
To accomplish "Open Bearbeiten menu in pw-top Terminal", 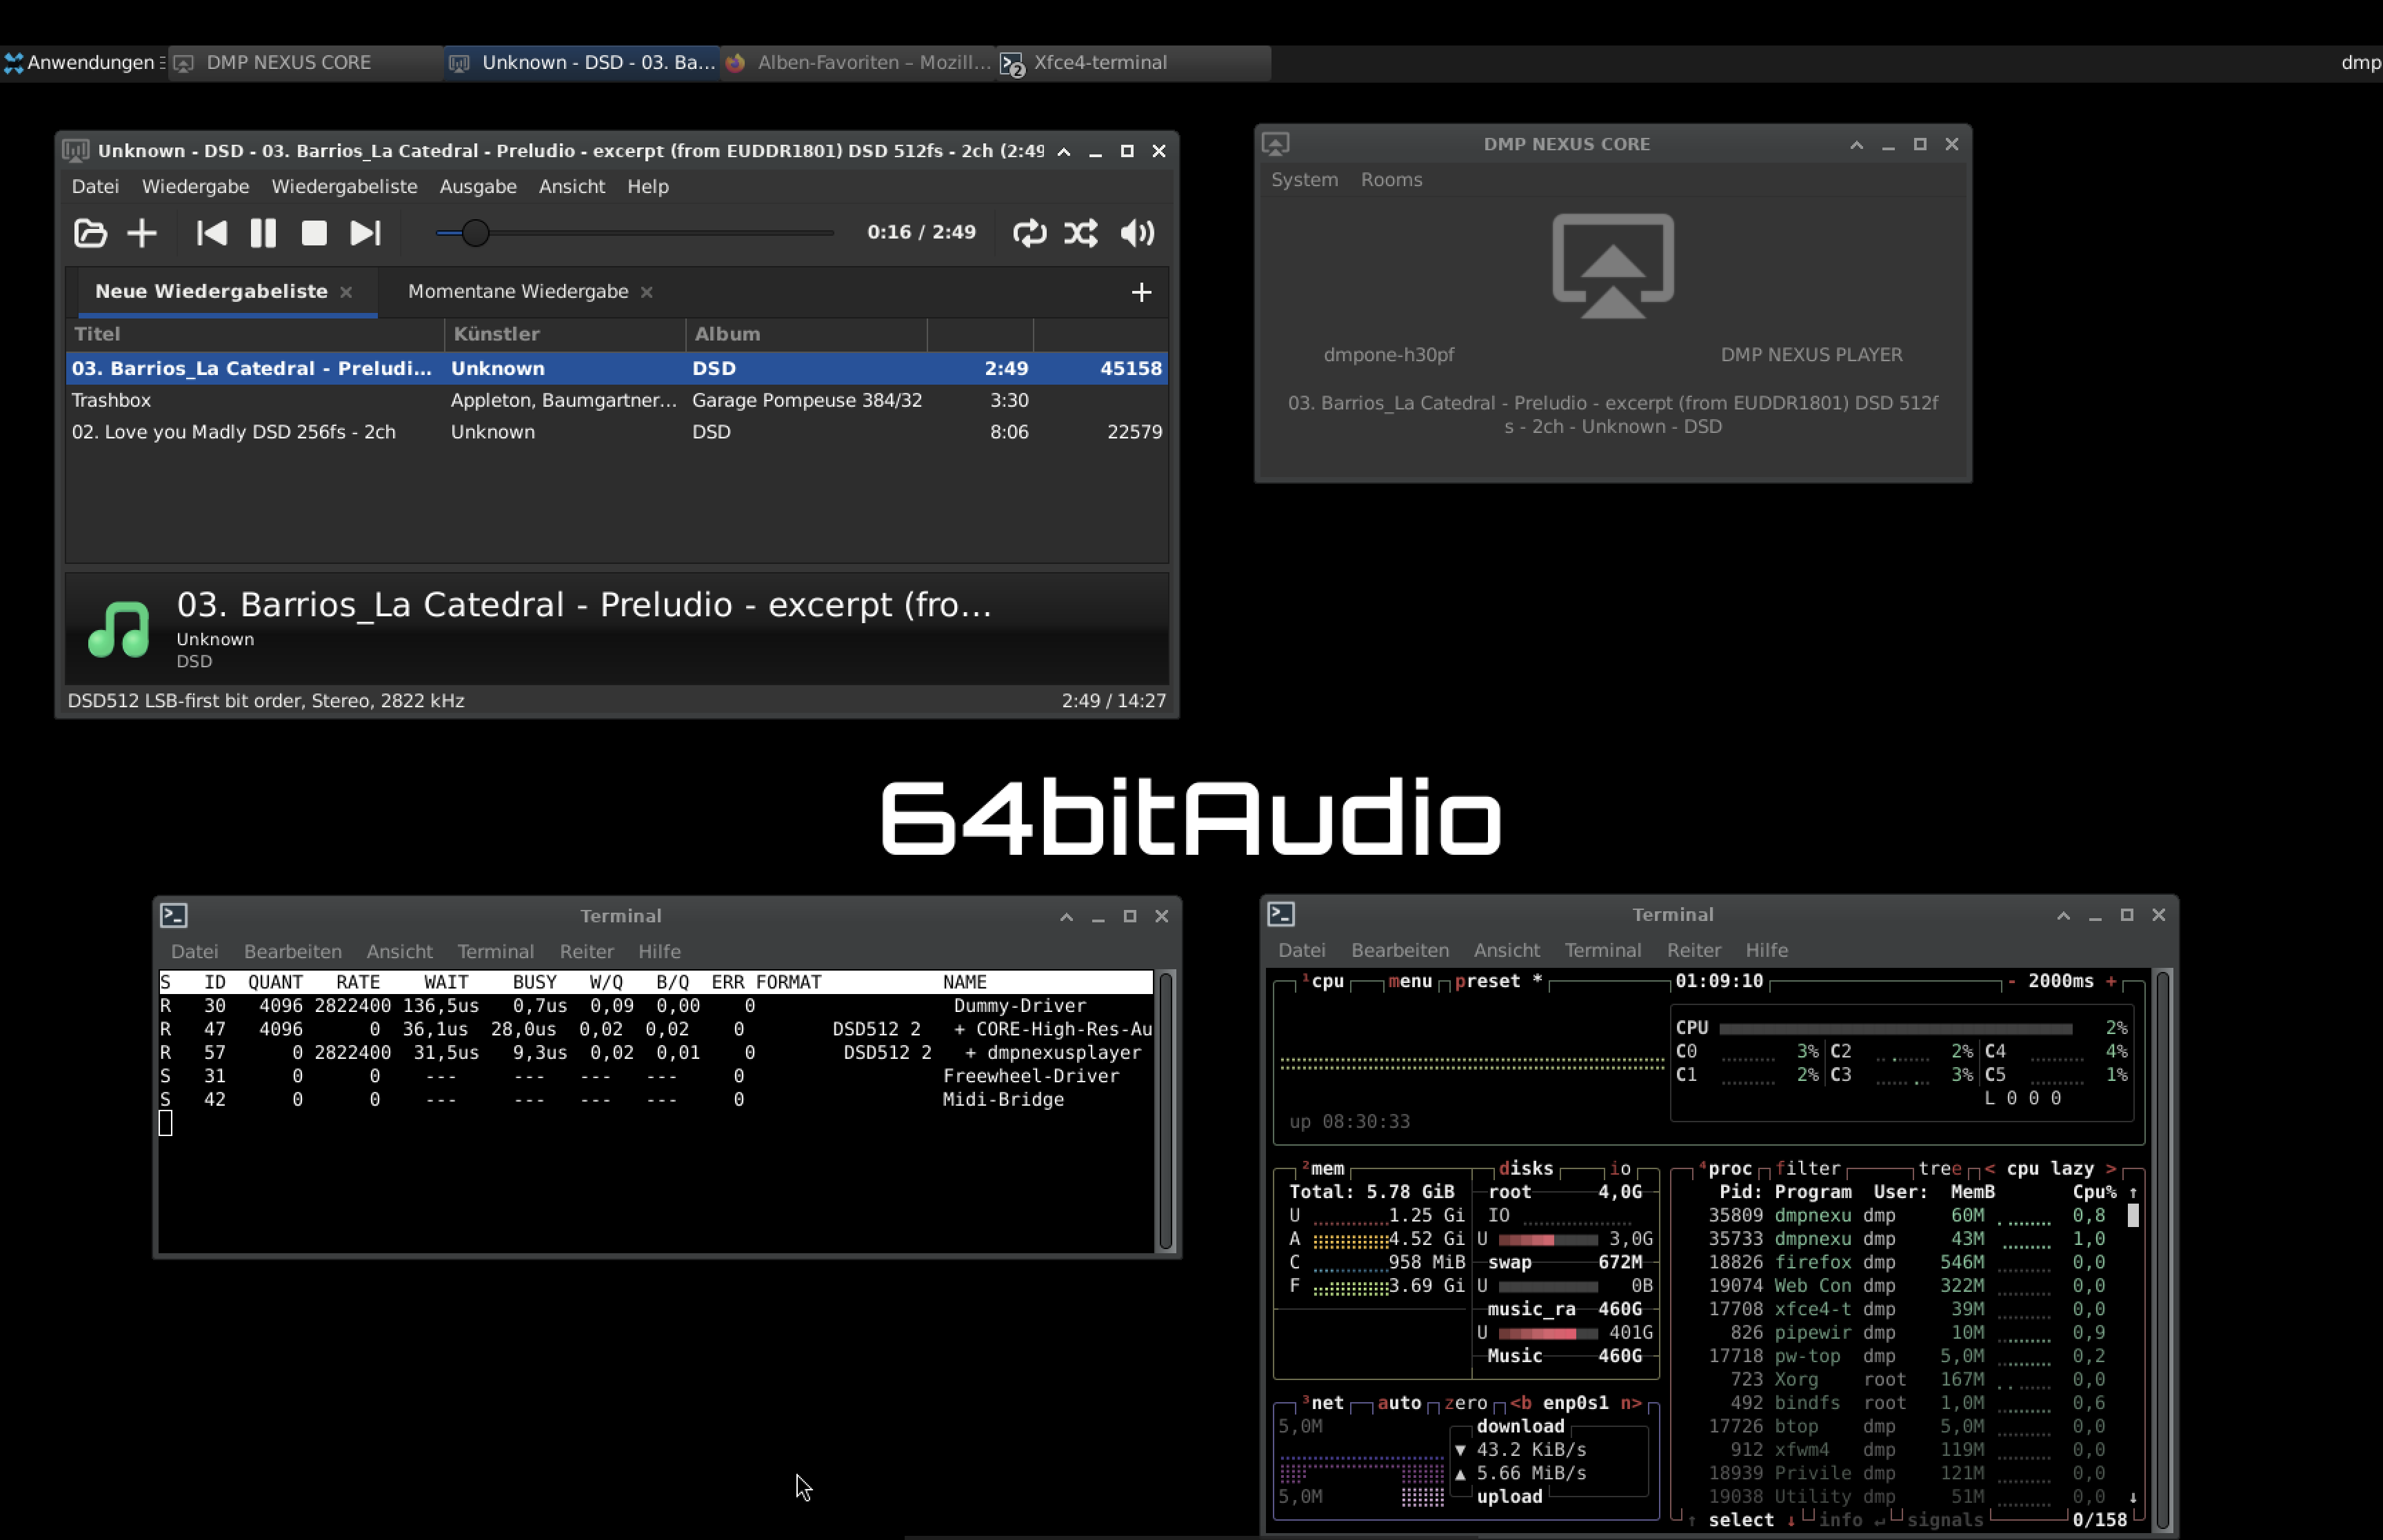I will click(293, 951).
